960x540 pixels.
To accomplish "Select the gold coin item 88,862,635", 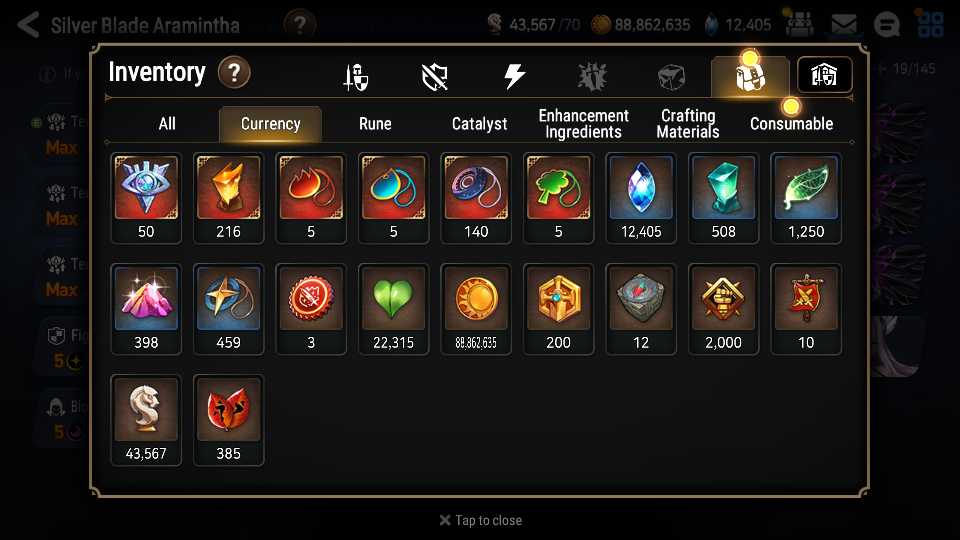I will click(x=476, y=309).
